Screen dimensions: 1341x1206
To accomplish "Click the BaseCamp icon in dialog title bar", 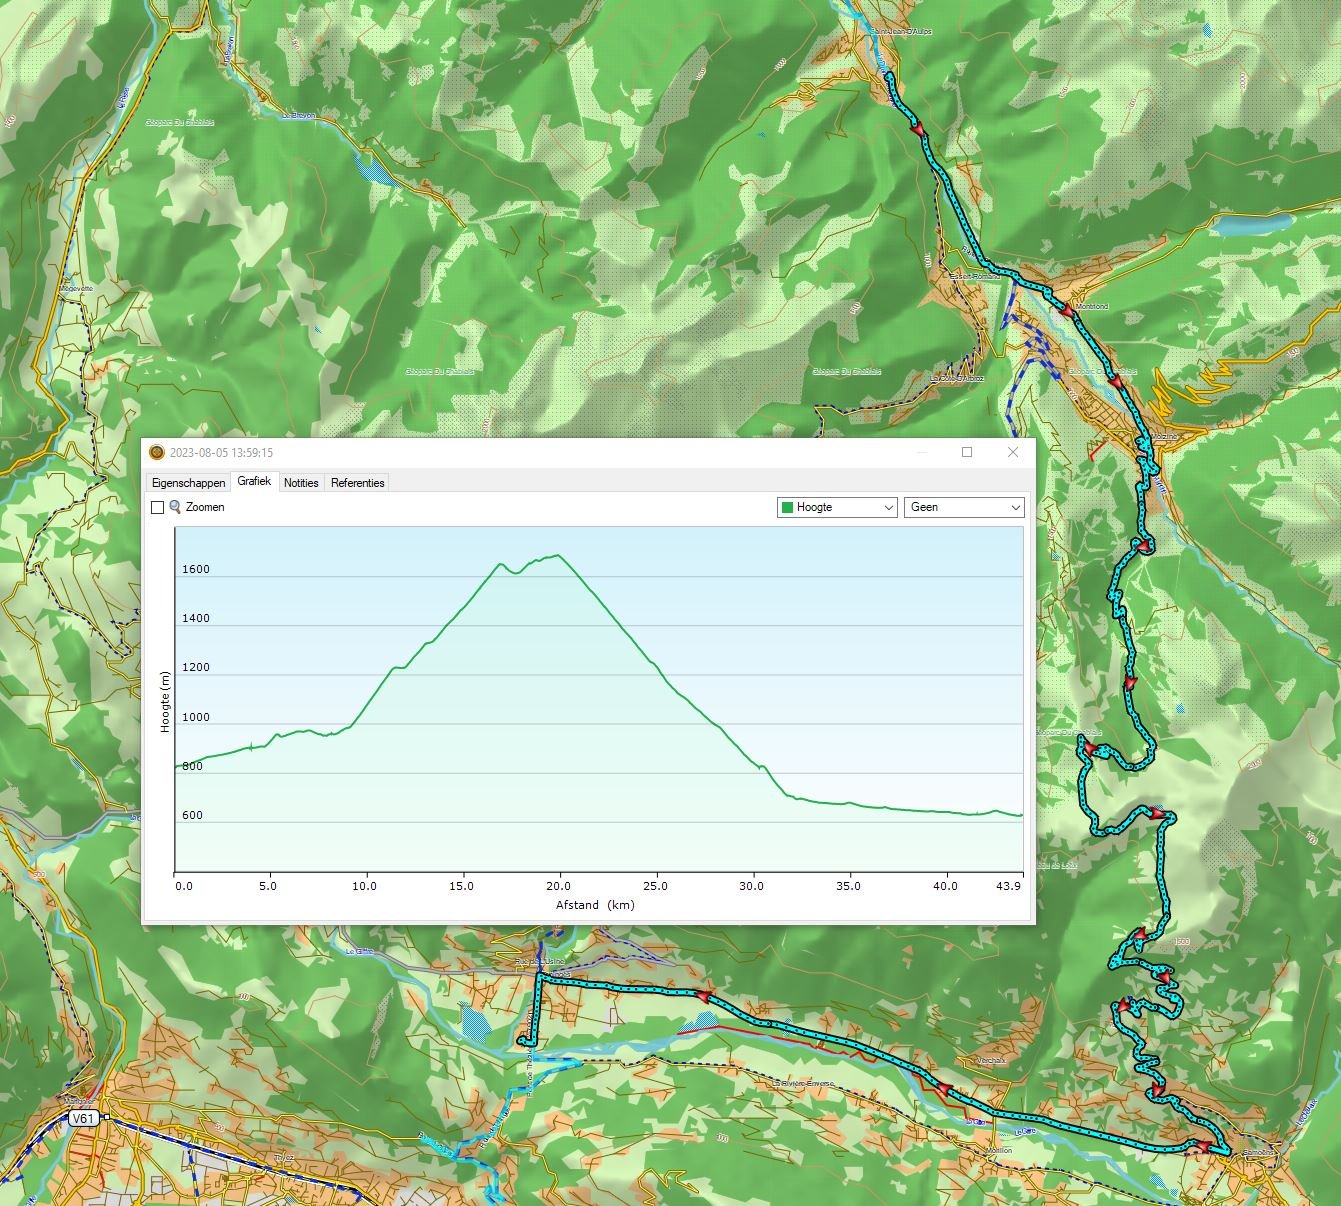I will click(157, 452).
